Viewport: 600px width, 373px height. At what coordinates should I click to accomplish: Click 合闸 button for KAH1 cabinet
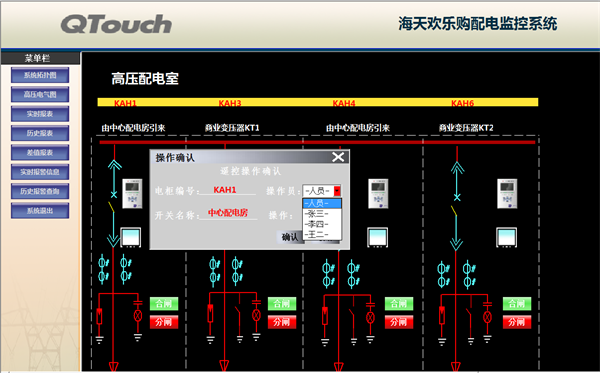pyautogui.click(x=164, y=304)
